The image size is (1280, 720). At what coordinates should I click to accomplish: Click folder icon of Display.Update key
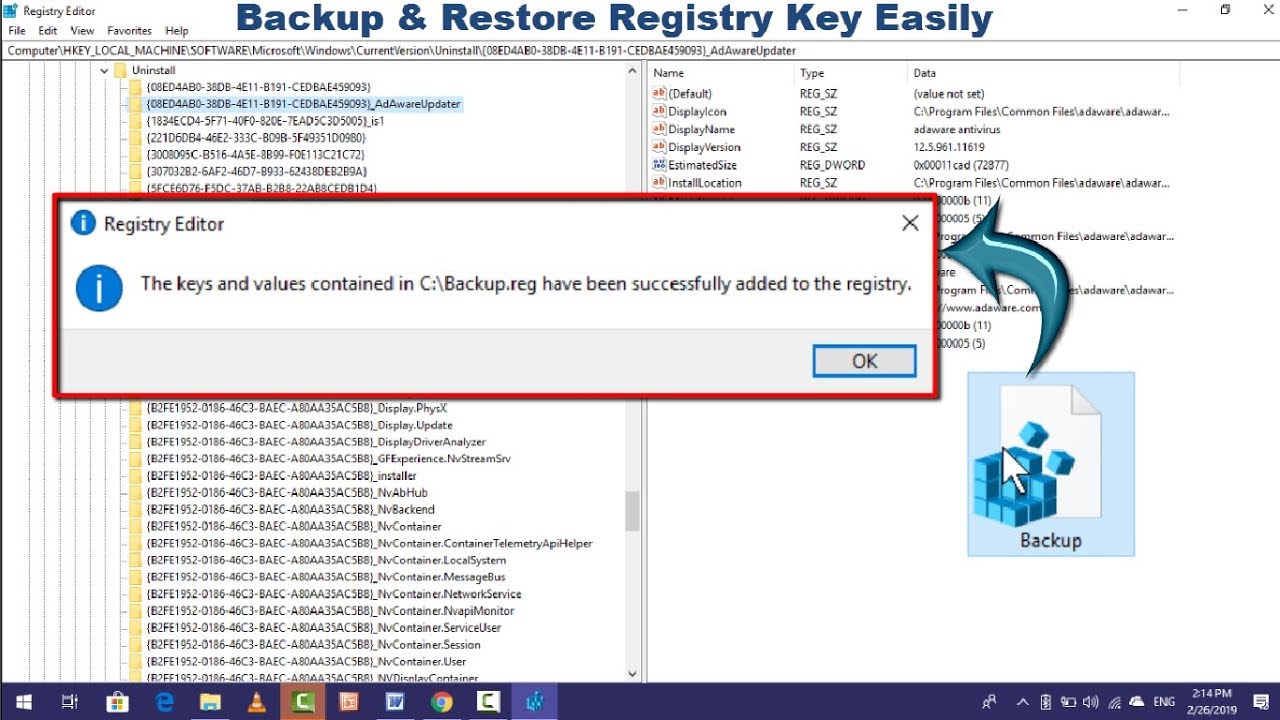coord(136,425)
